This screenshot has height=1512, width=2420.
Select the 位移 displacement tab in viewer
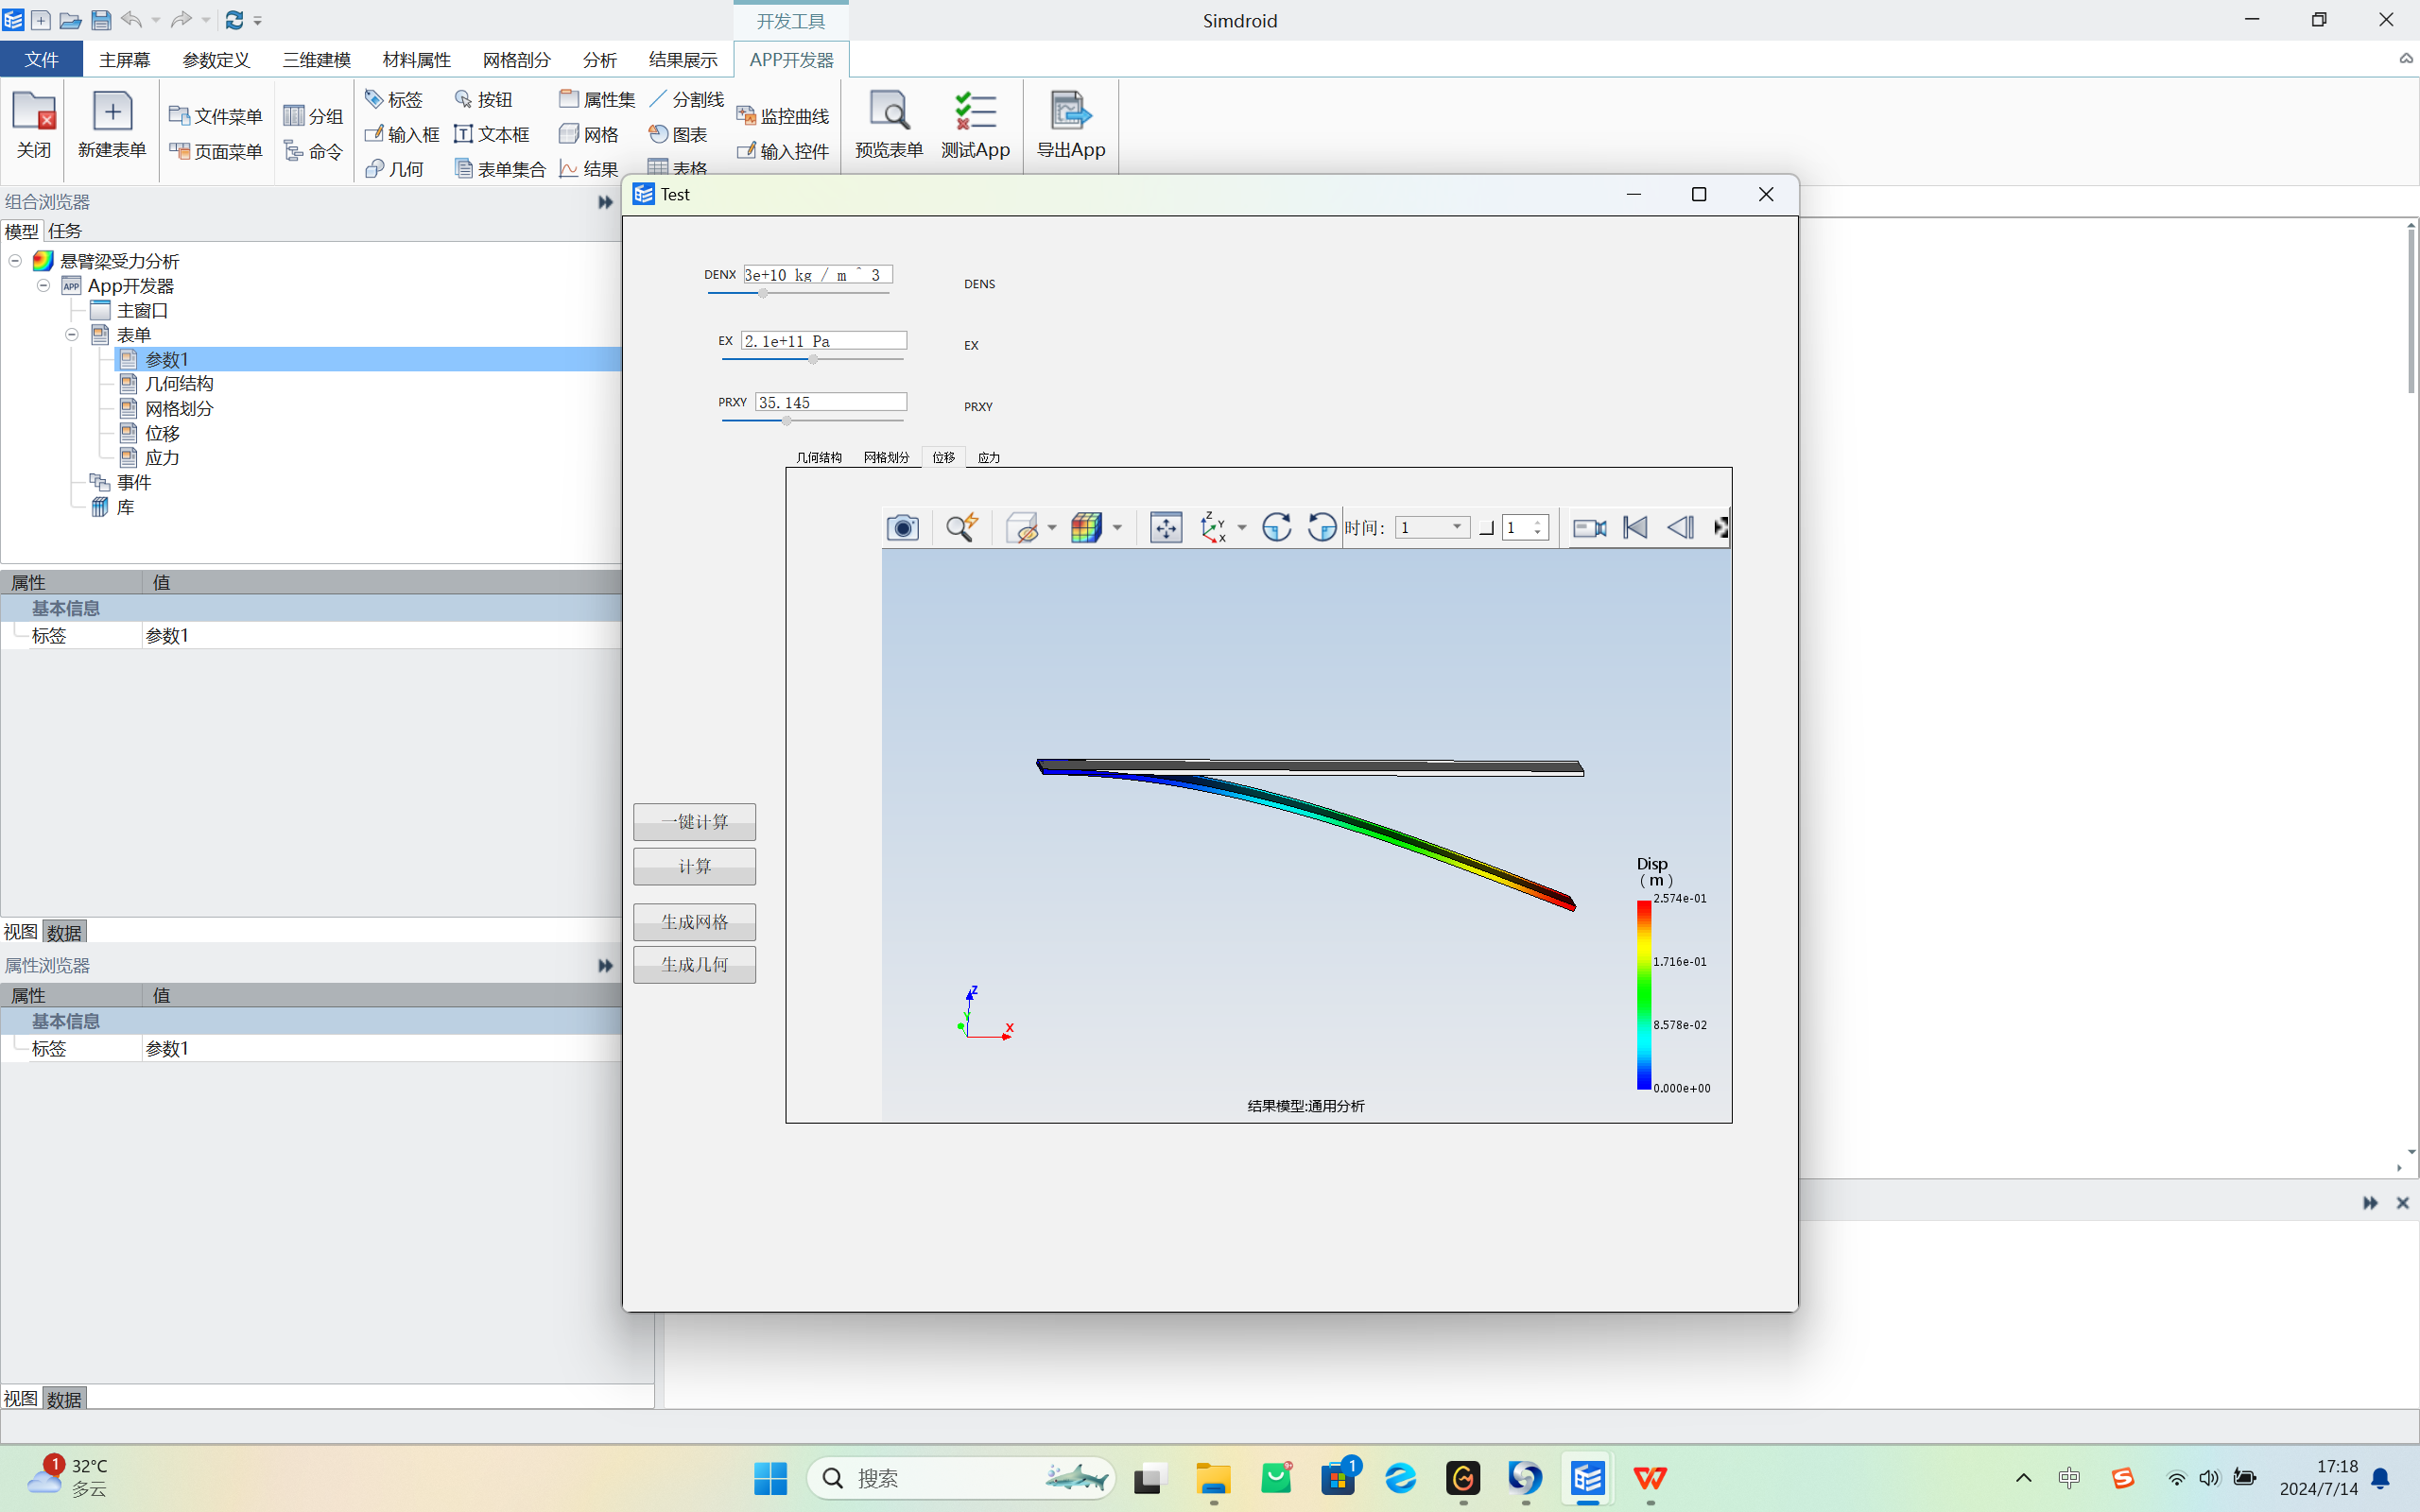point(941,456)
